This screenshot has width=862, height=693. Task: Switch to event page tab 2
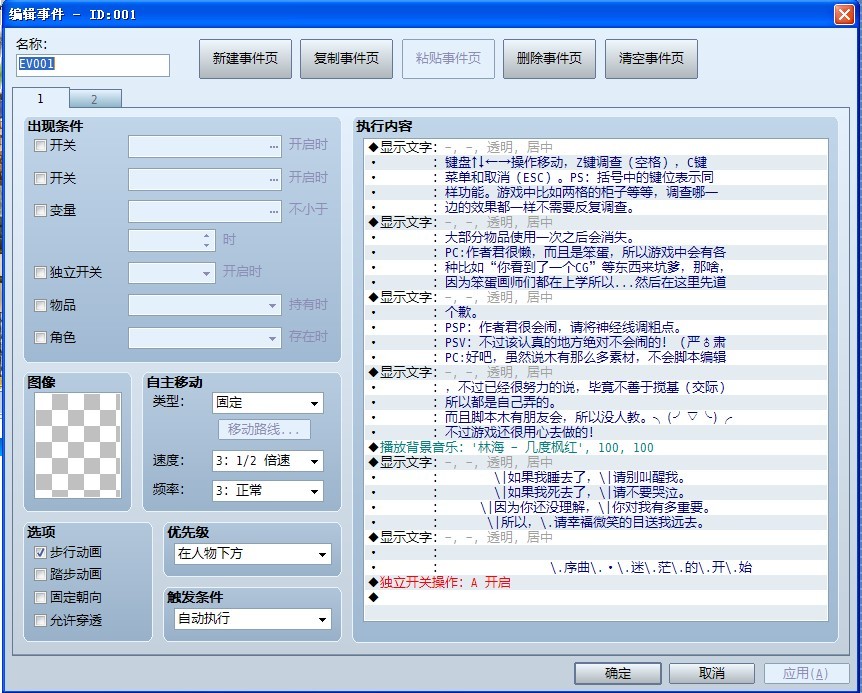click(x=95, y=99)
